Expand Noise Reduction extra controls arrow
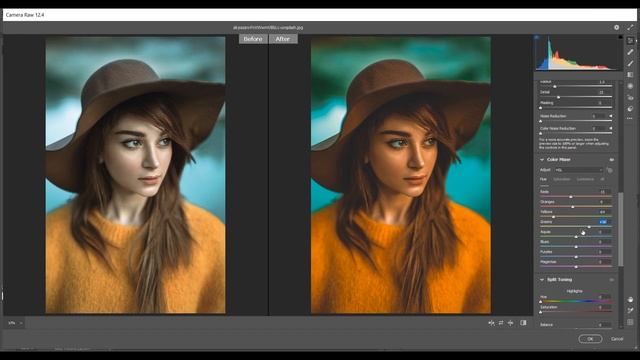Viewport: 640px width, 360px height. (611, 116)
